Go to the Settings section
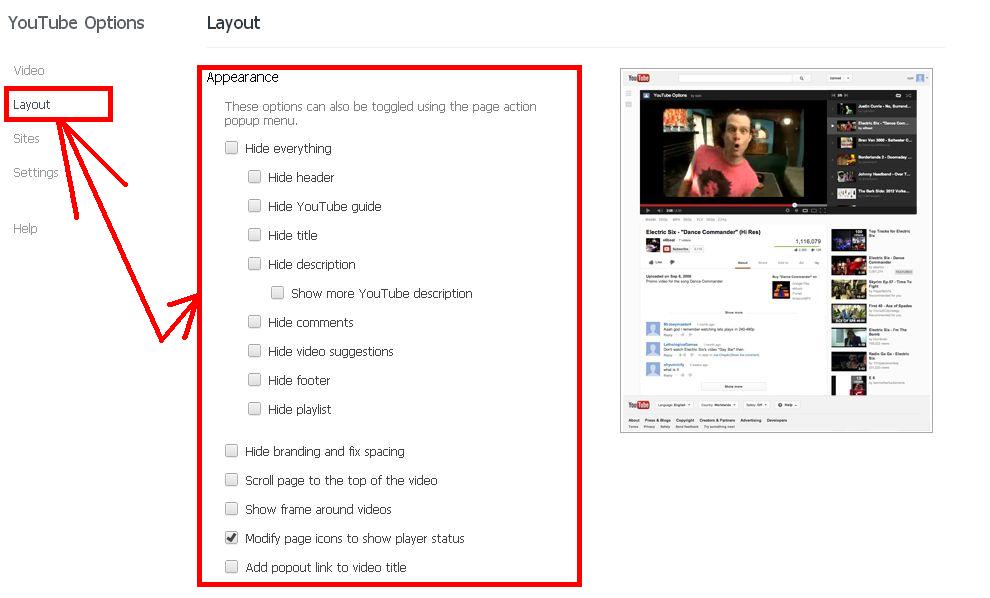990x598 pixels. [x=36, y=173]
